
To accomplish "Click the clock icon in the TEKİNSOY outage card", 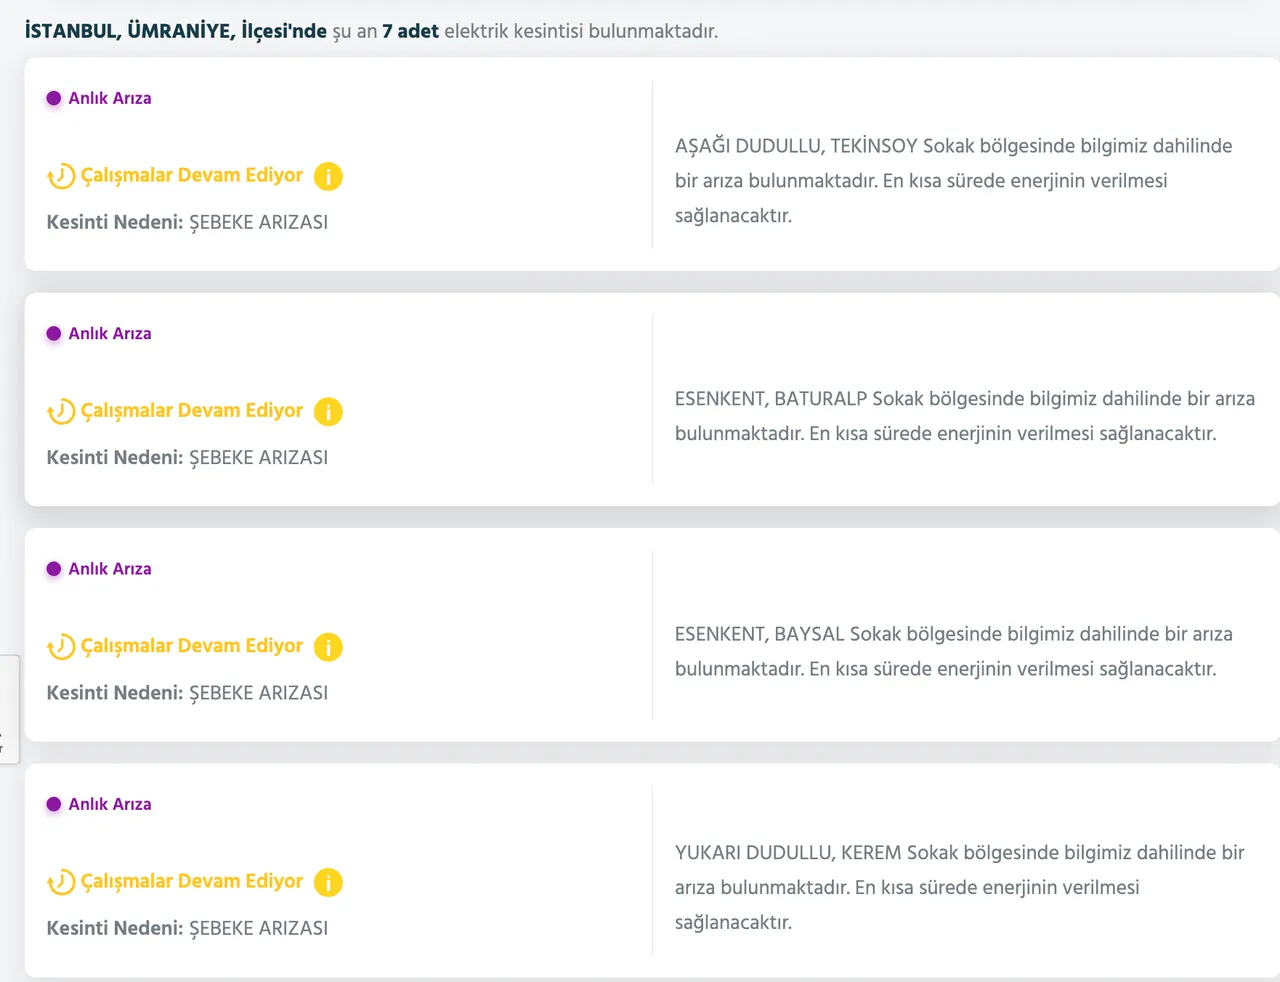I will coord(61,177).
